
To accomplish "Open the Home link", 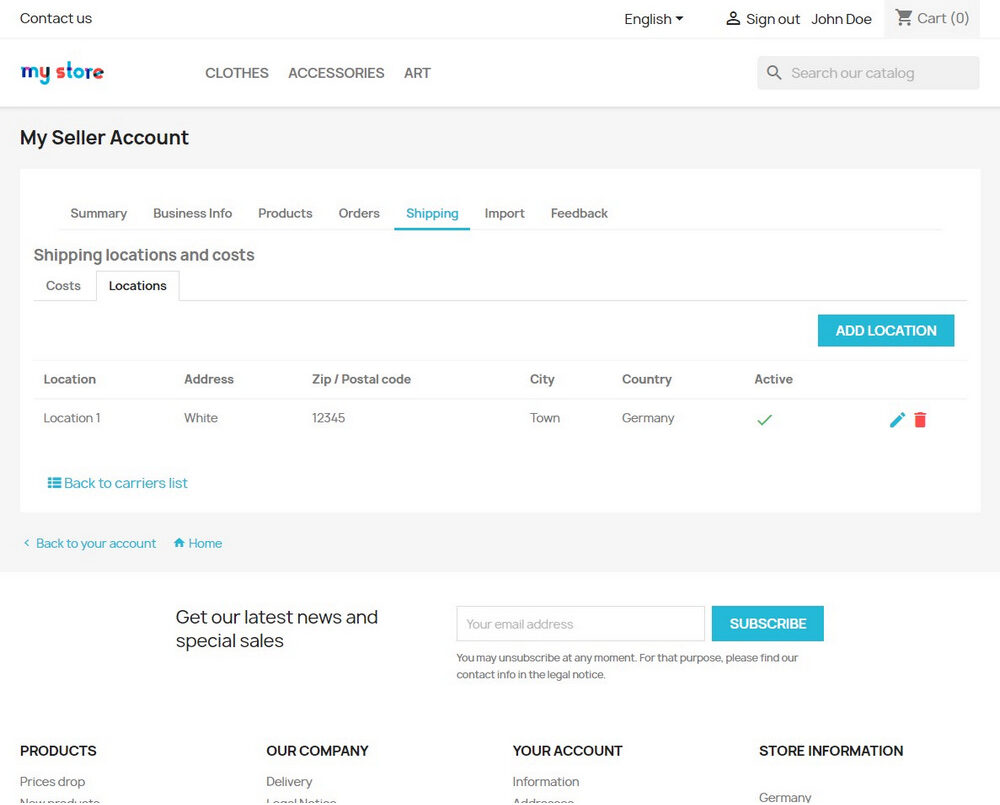I will [x=205, y=543].
